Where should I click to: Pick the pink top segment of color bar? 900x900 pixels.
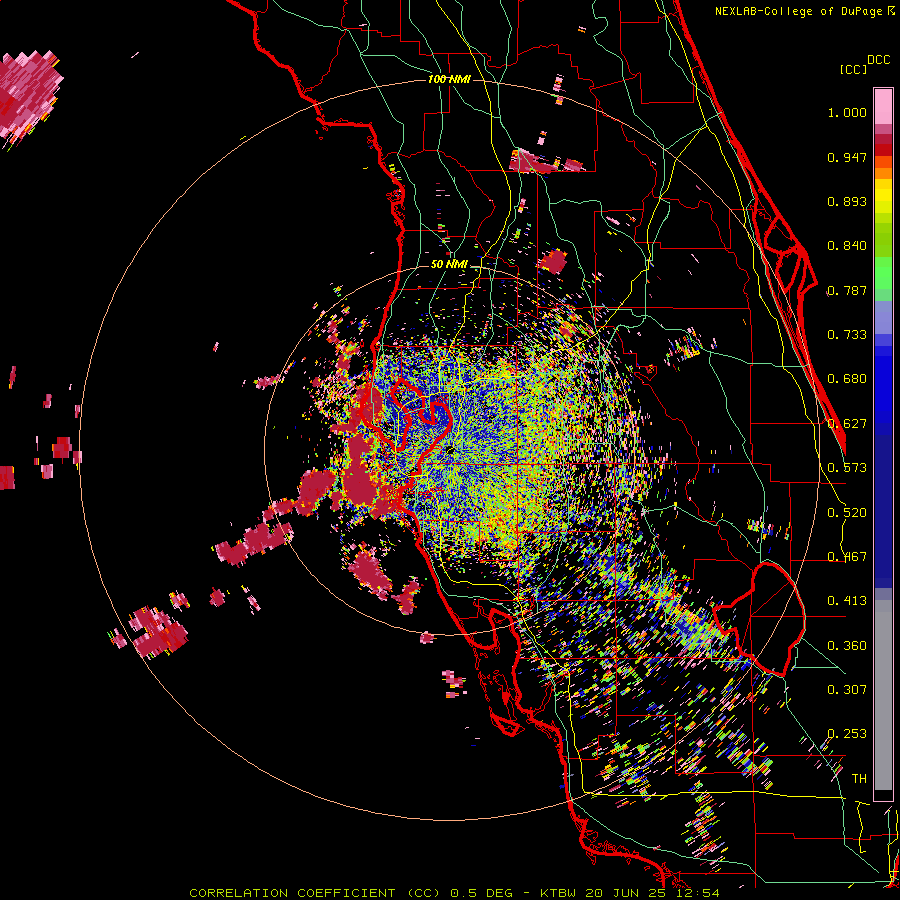click(x=883, y=107)
